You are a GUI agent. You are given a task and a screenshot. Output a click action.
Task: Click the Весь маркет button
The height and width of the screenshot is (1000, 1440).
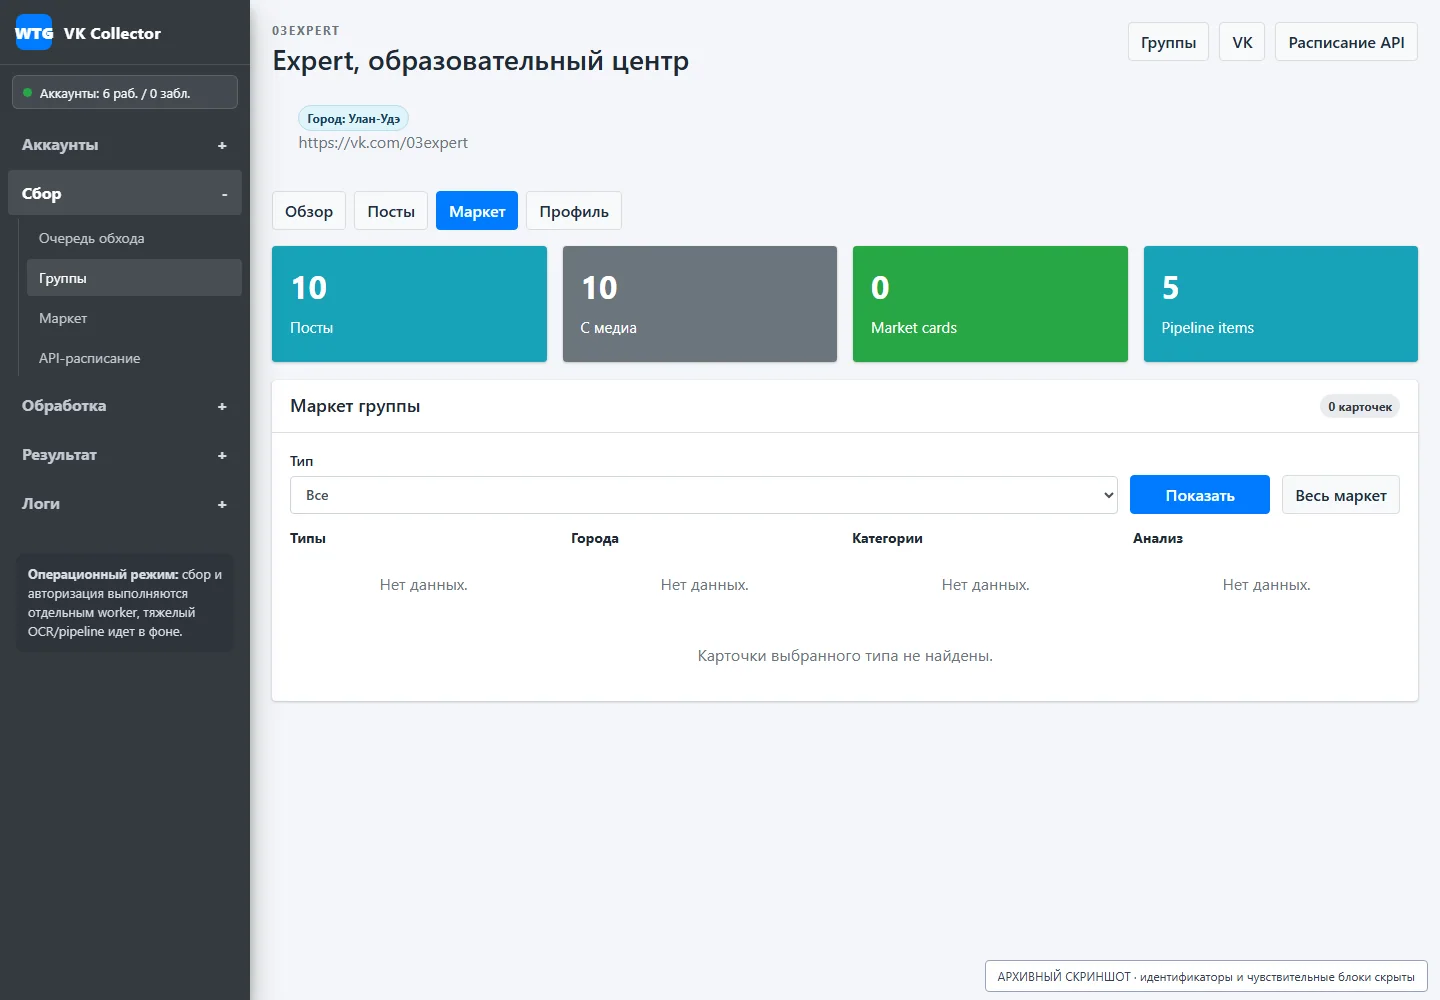click(x=1341, y=495)
